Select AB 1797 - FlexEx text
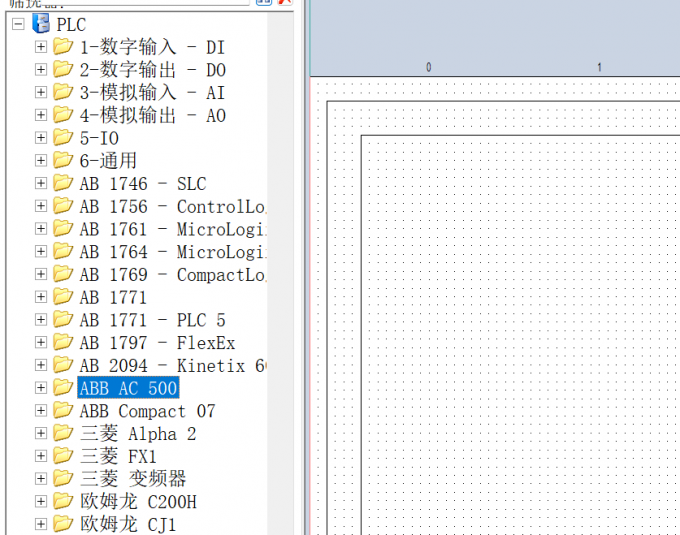The width and height of the screenshot is (680, 535). coord(157,343)
